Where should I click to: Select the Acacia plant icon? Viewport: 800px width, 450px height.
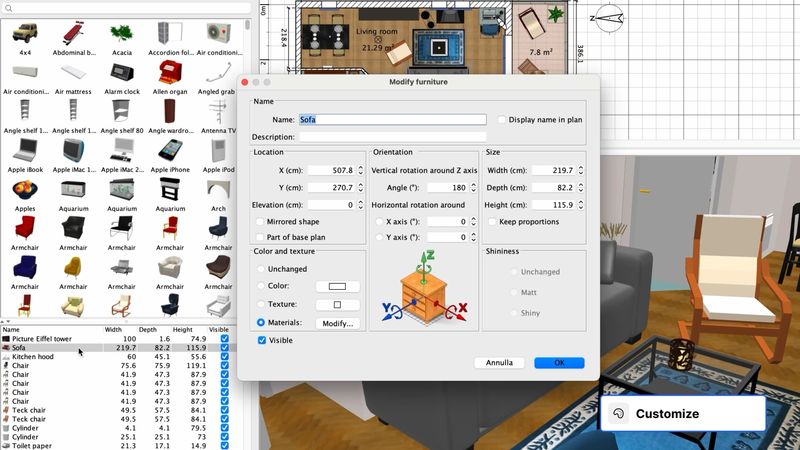(121, 34)
